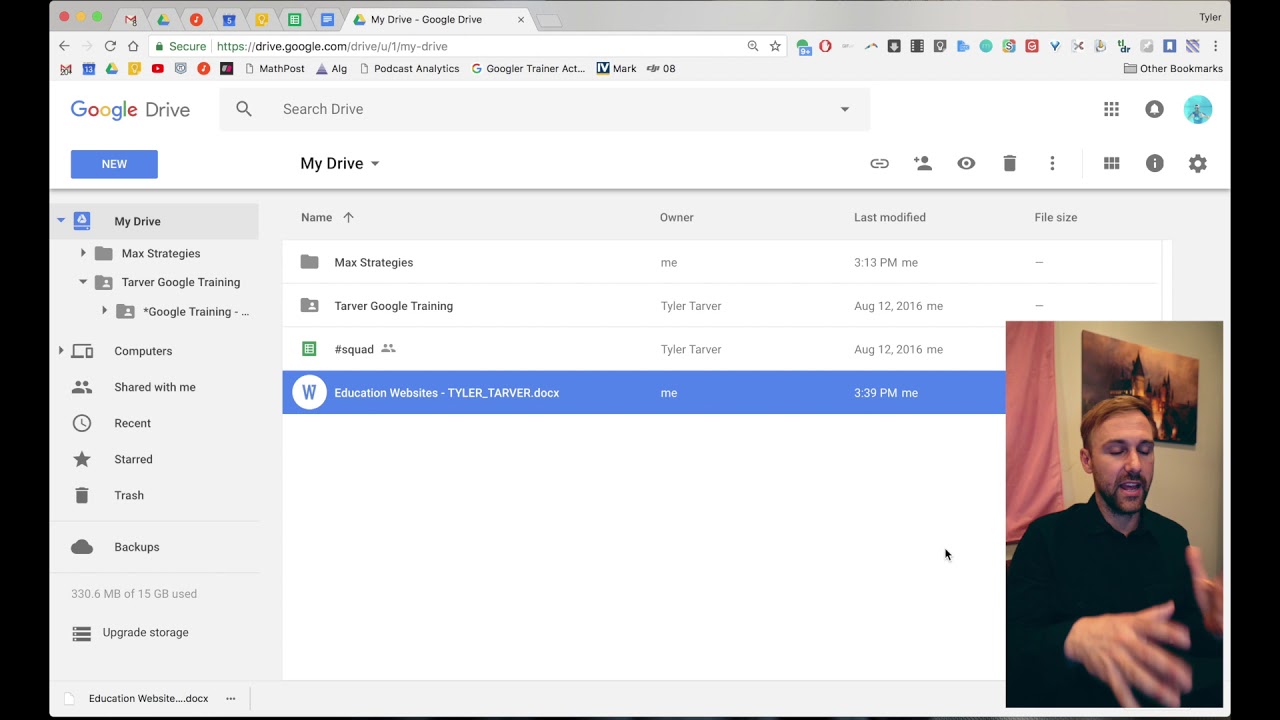Viewport: 1280px width, 720px height.
Task: Click the YouTube bookmark icon
Action: click(157, 69)
